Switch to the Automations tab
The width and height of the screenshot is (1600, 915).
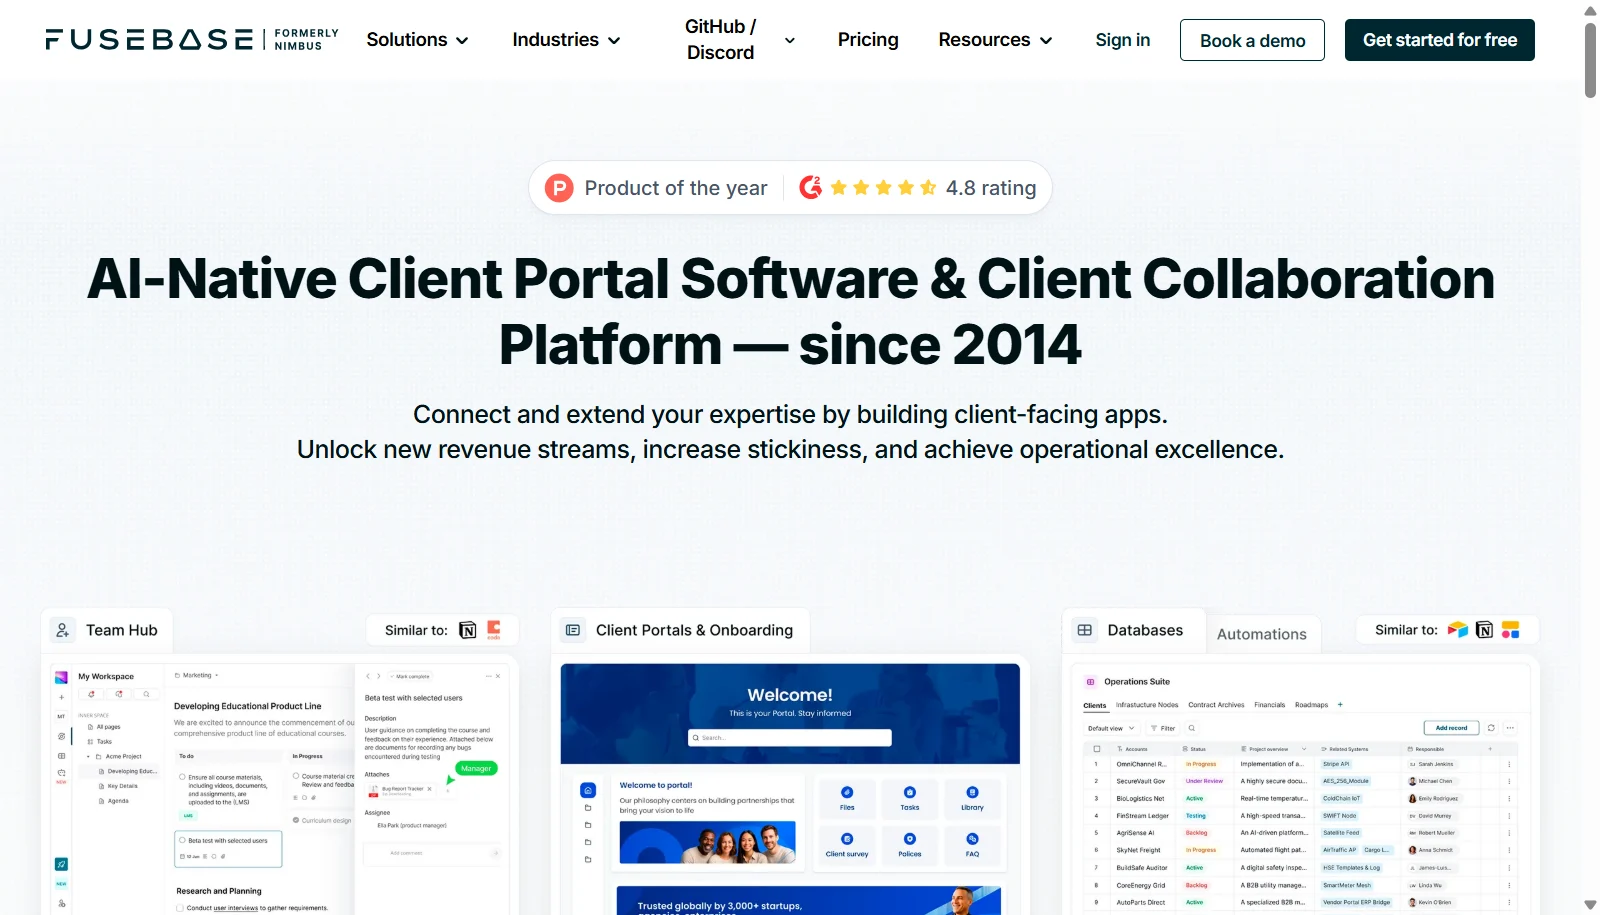[x=1261, y=634]
